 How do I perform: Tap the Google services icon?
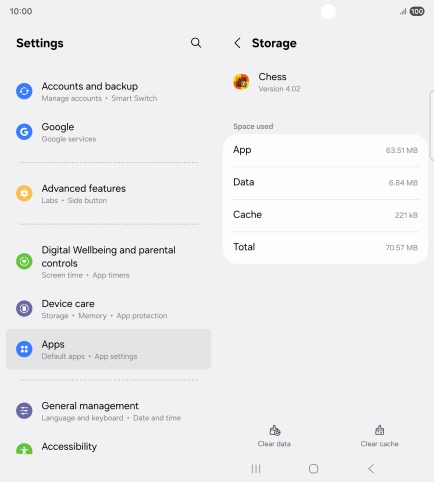pyautogui.click(x=24, y=132)
